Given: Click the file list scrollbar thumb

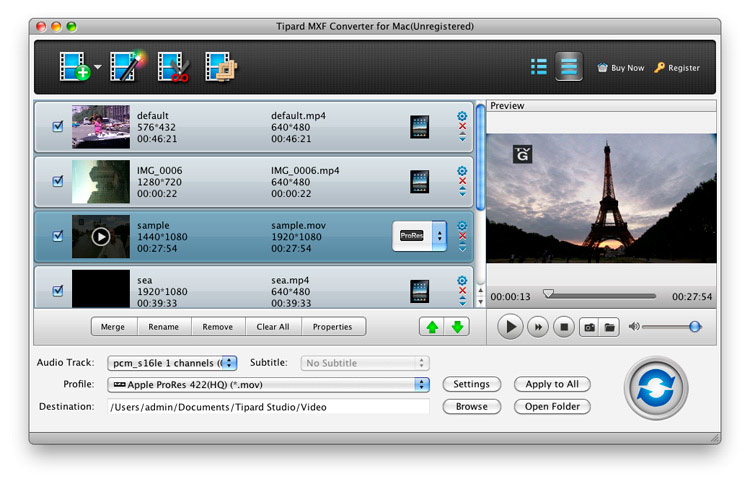Looking at the screenshot, I should (481, 157).
